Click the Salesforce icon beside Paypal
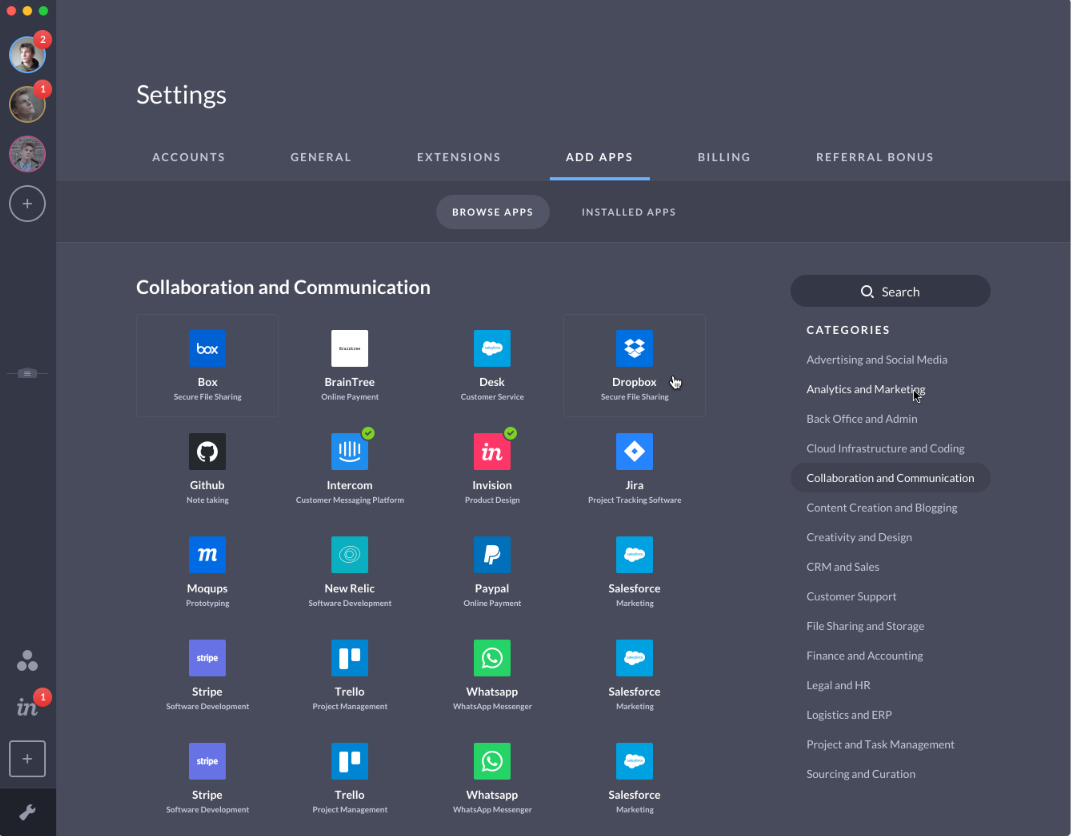This screenshot has width=1073, height=836. (634, 555)
